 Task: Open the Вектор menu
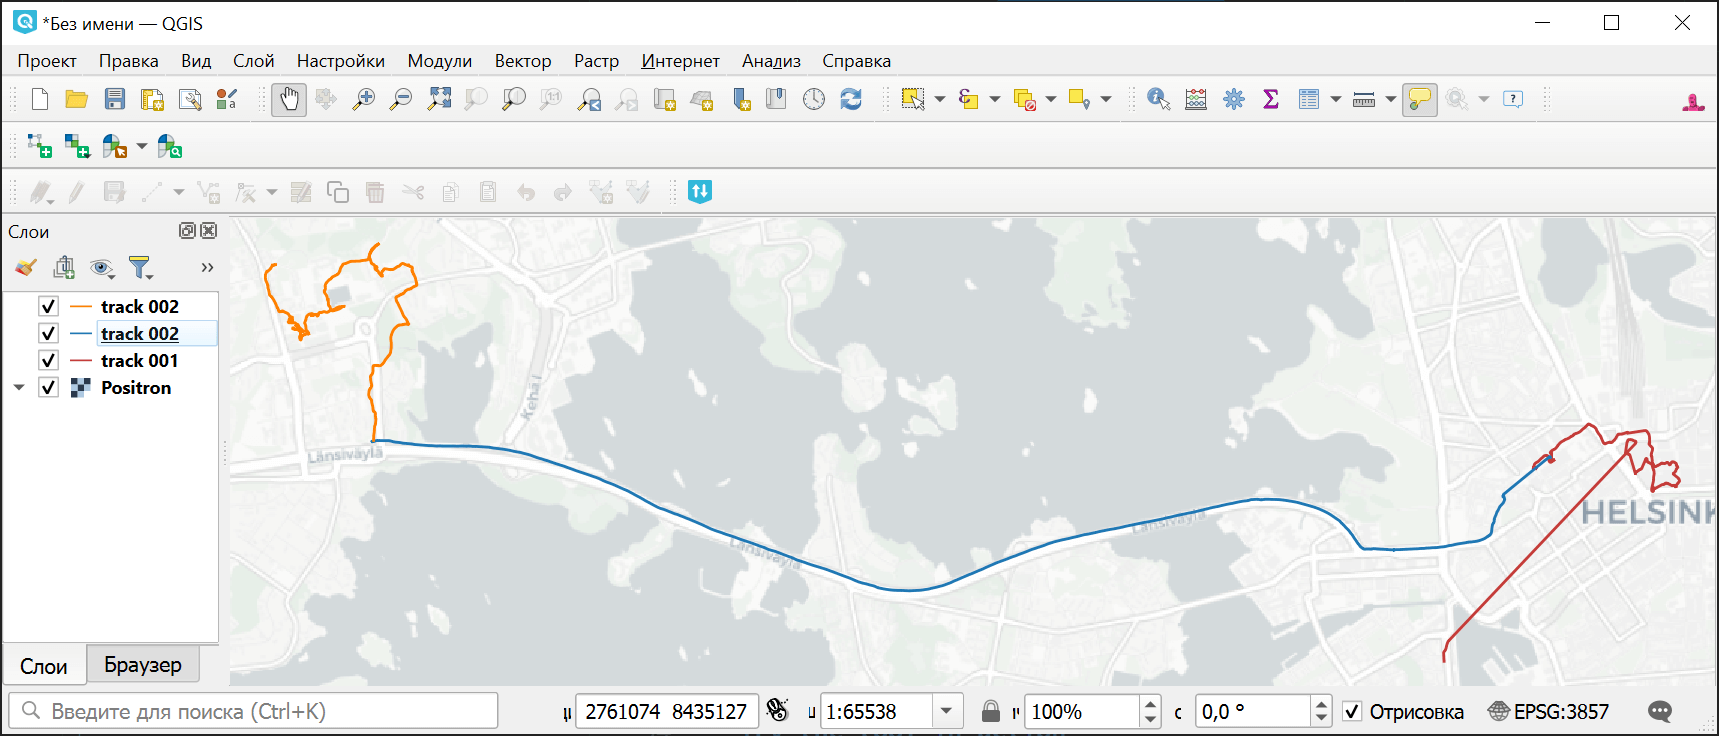coord(522,61)
